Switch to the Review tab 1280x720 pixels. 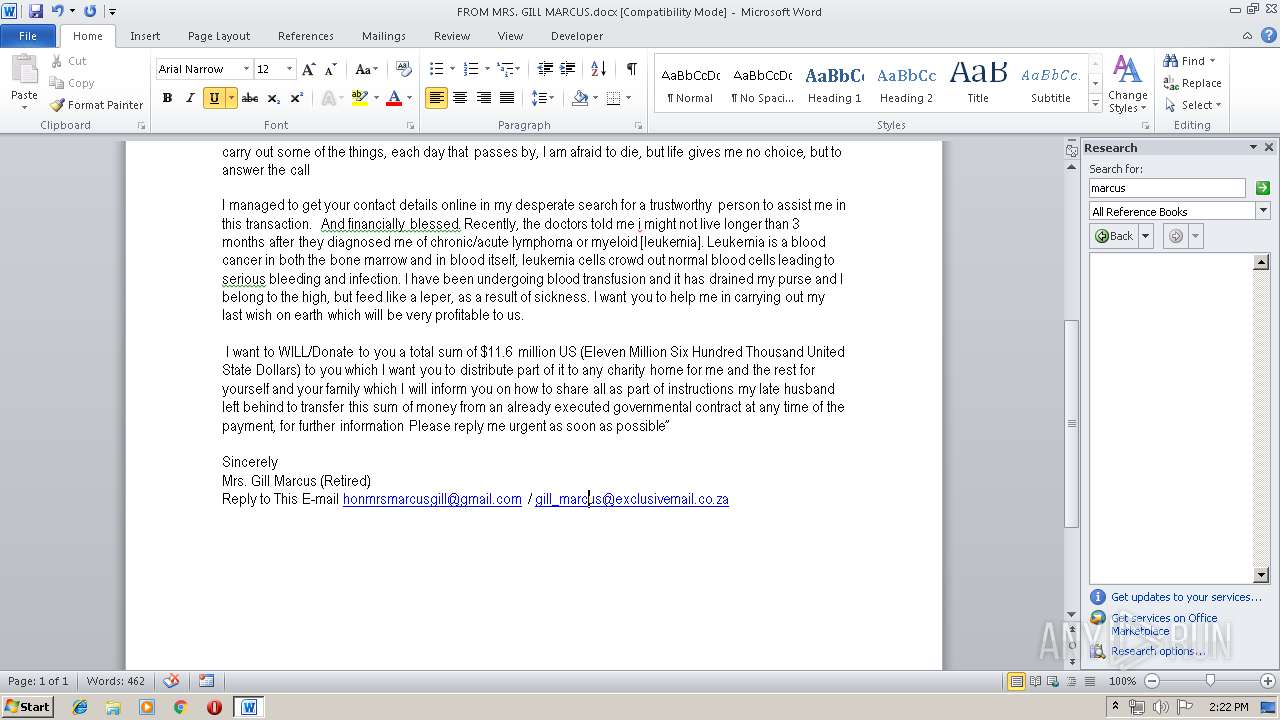click(x=452, y=36)
